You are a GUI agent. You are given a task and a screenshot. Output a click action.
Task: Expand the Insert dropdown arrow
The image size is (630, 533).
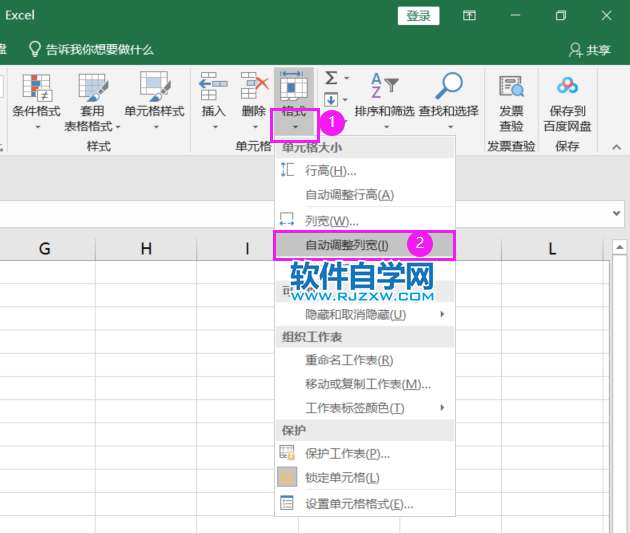coord(215,127)
